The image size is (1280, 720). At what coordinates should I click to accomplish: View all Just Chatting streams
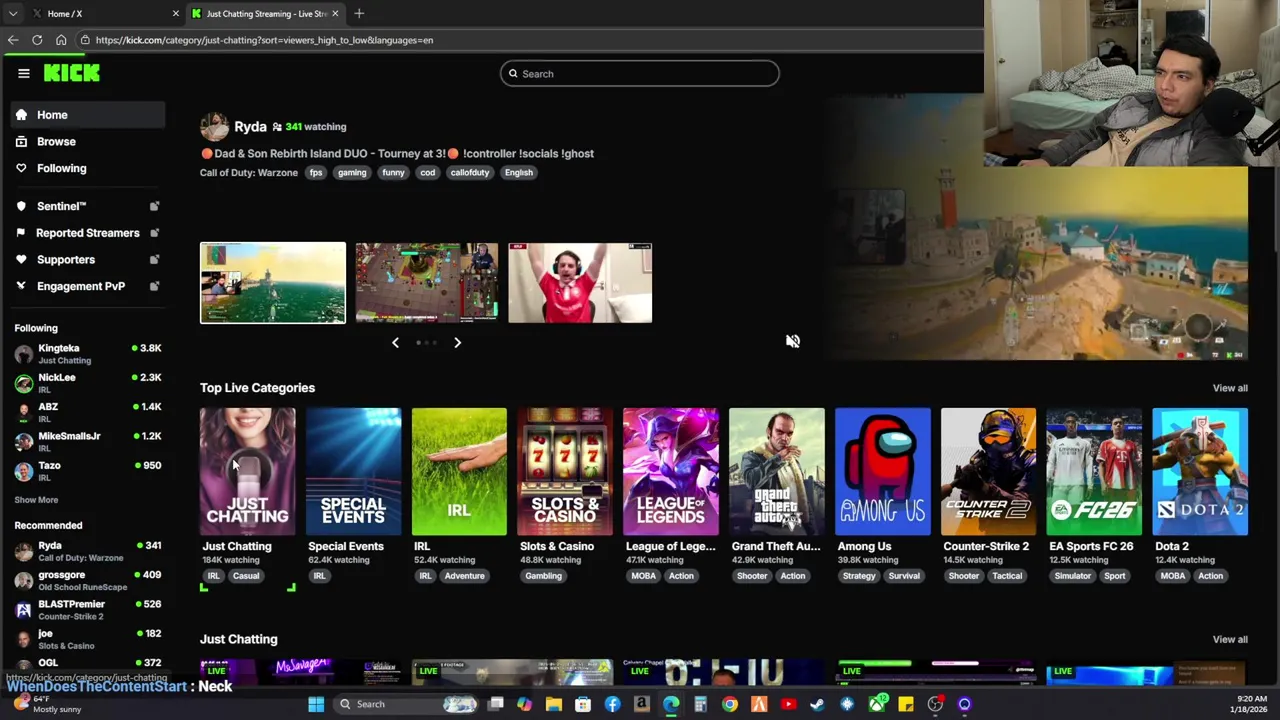[1230, 640]
